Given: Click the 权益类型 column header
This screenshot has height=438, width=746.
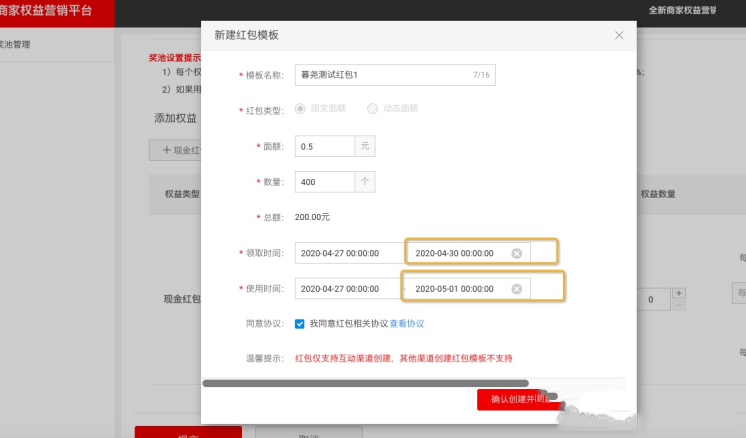Looking at the screenshot, I should [x=182, y=194].
